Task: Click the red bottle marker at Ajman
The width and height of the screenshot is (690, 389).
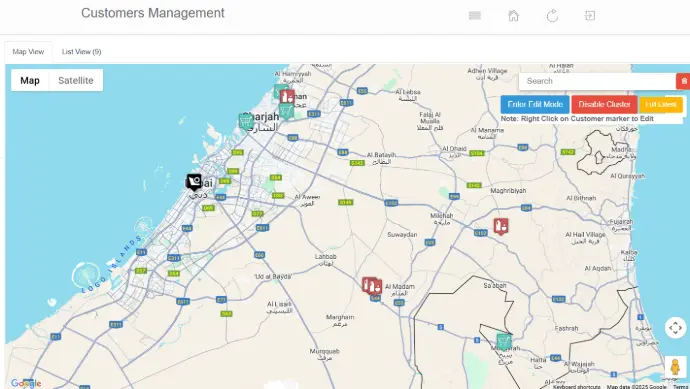Action: click(x=287, y=96)
